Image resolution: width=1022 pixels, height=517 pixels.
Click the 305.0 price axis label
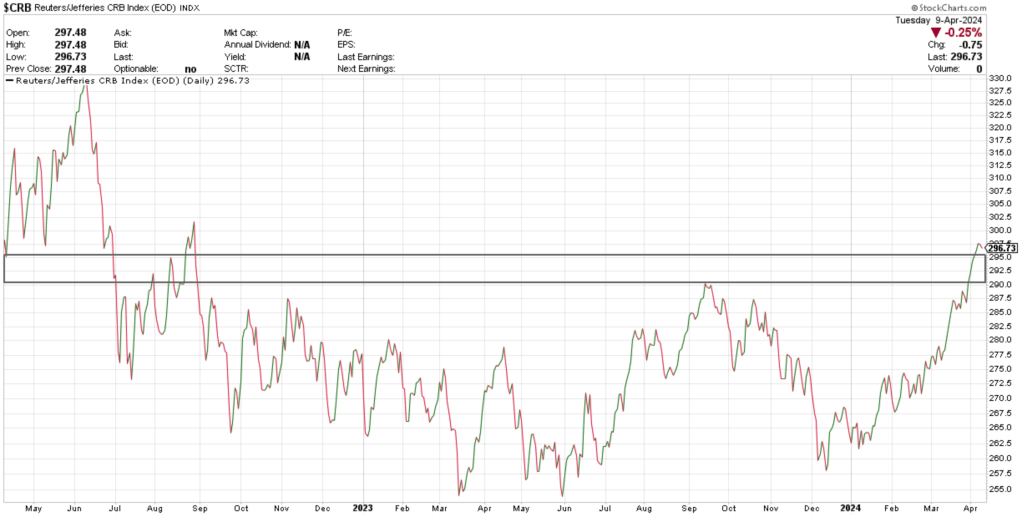[x=1001, y=203]
